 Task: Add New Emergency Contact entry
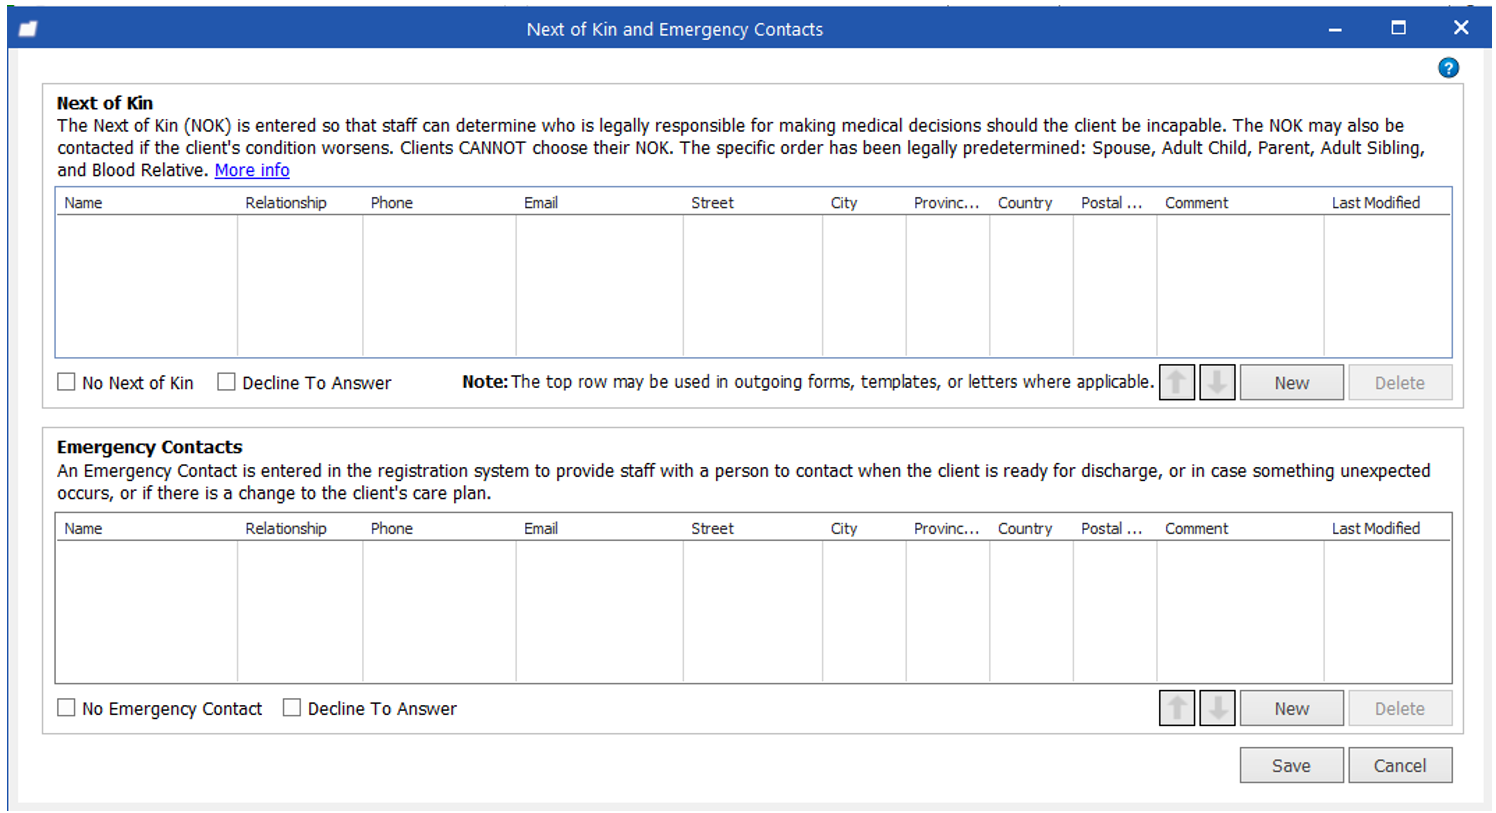1291,708
